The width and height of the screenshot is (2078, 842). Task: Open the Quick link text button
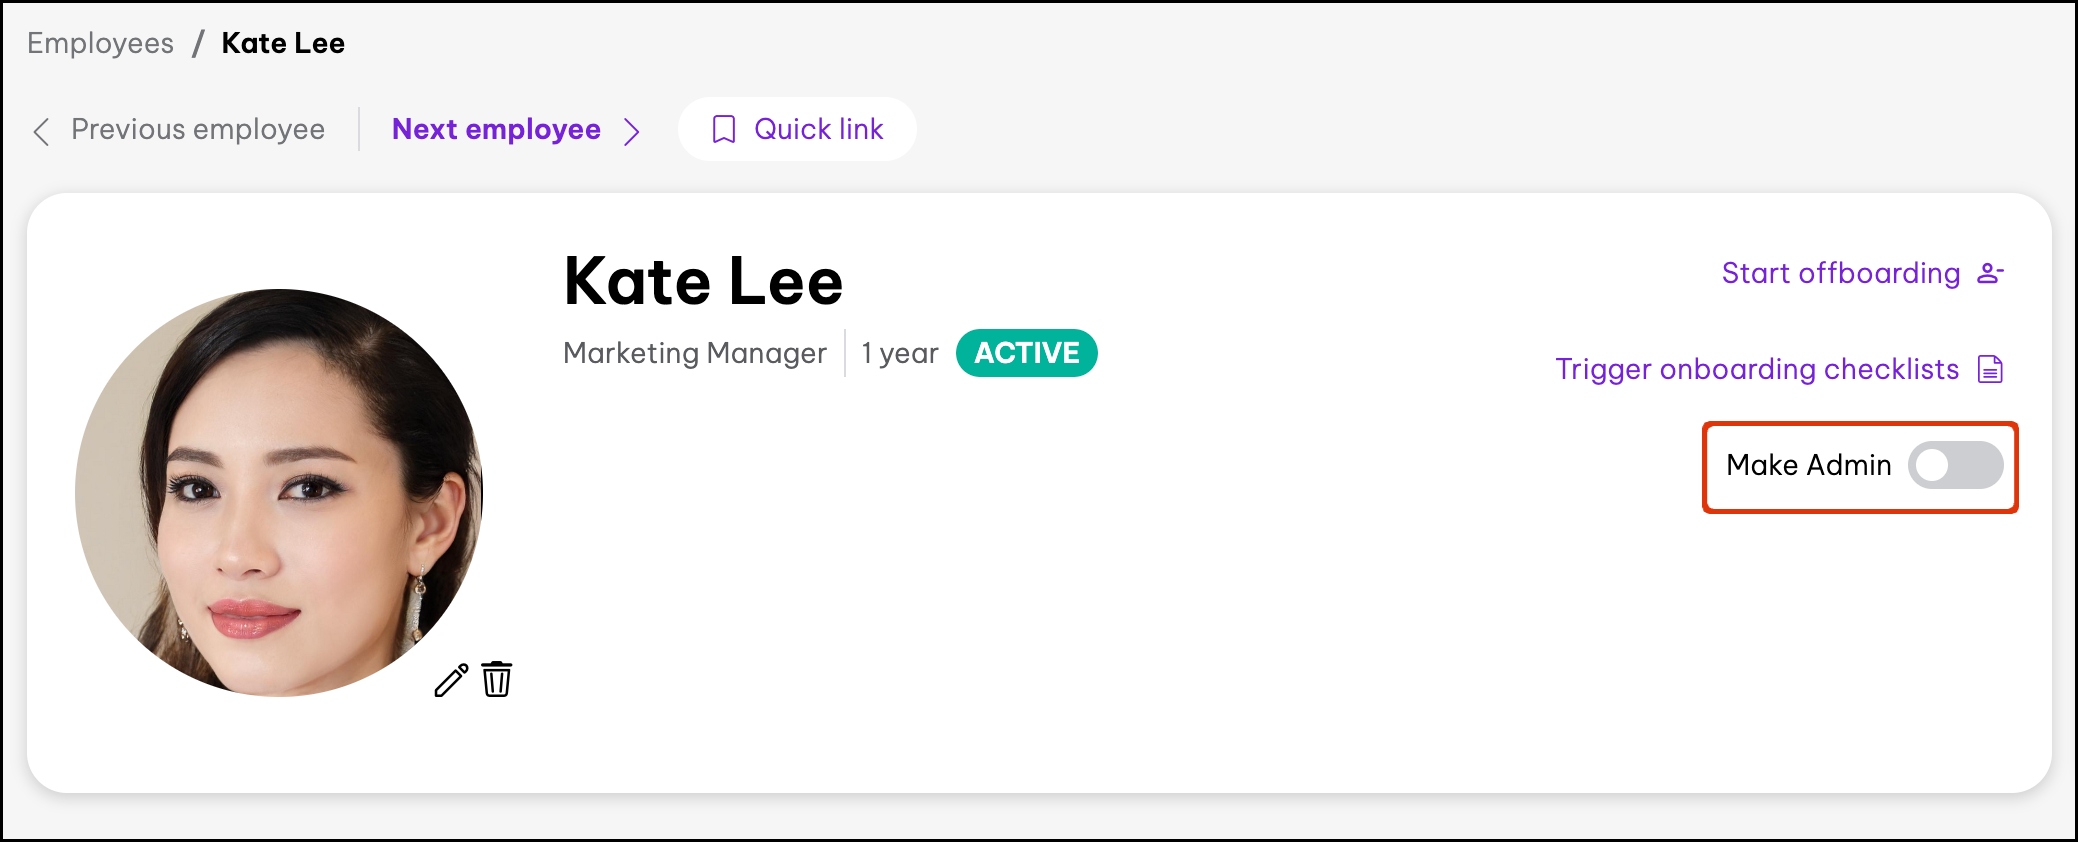pos(818,129)
